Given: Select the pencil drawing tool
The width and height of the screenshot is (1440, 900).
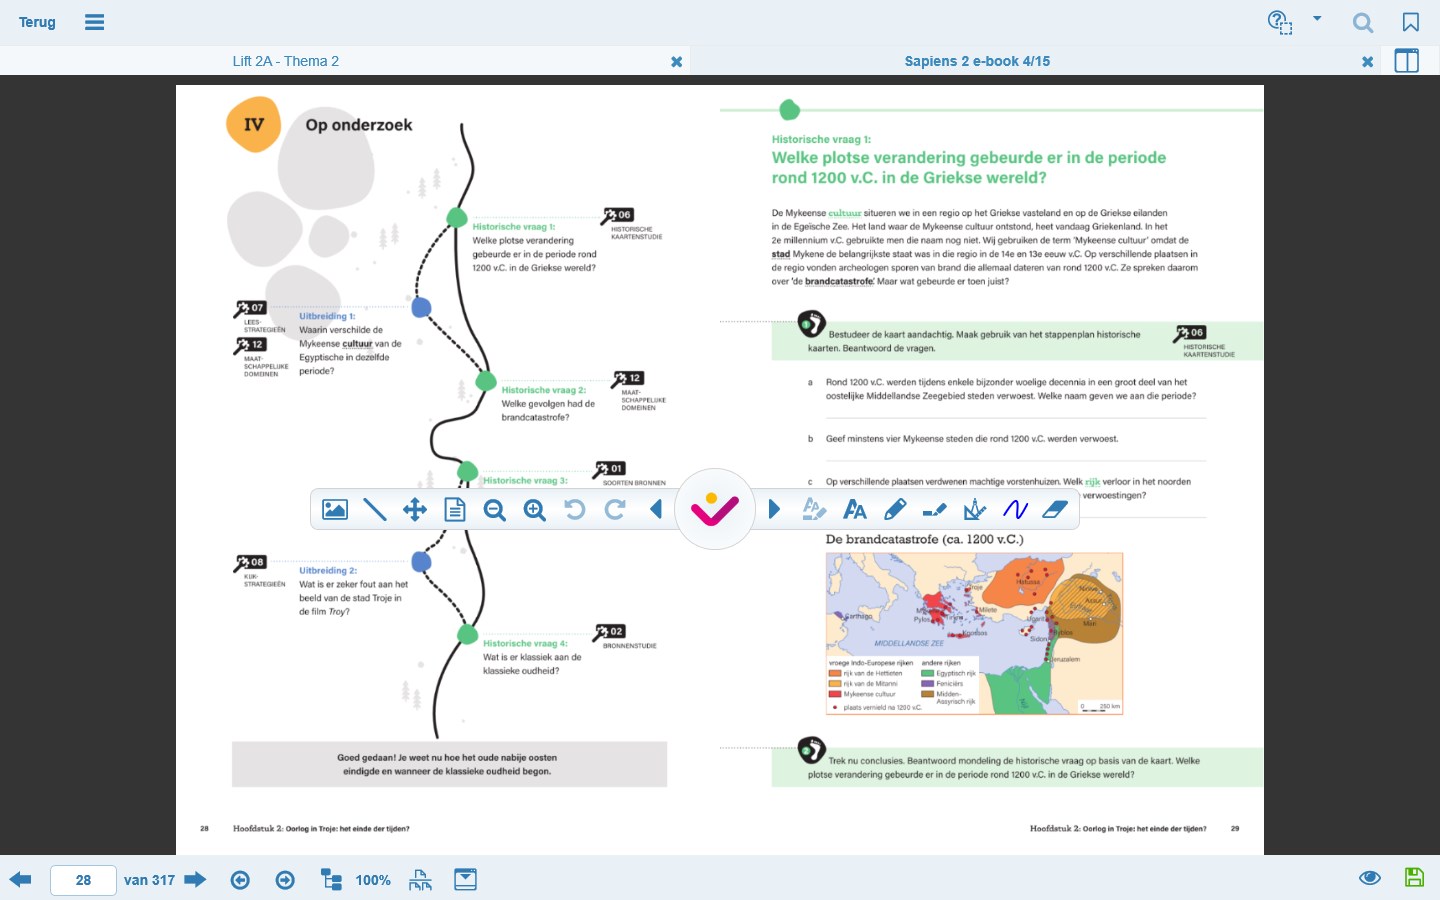Looking at the screenshot, I should tap(895, 510).
